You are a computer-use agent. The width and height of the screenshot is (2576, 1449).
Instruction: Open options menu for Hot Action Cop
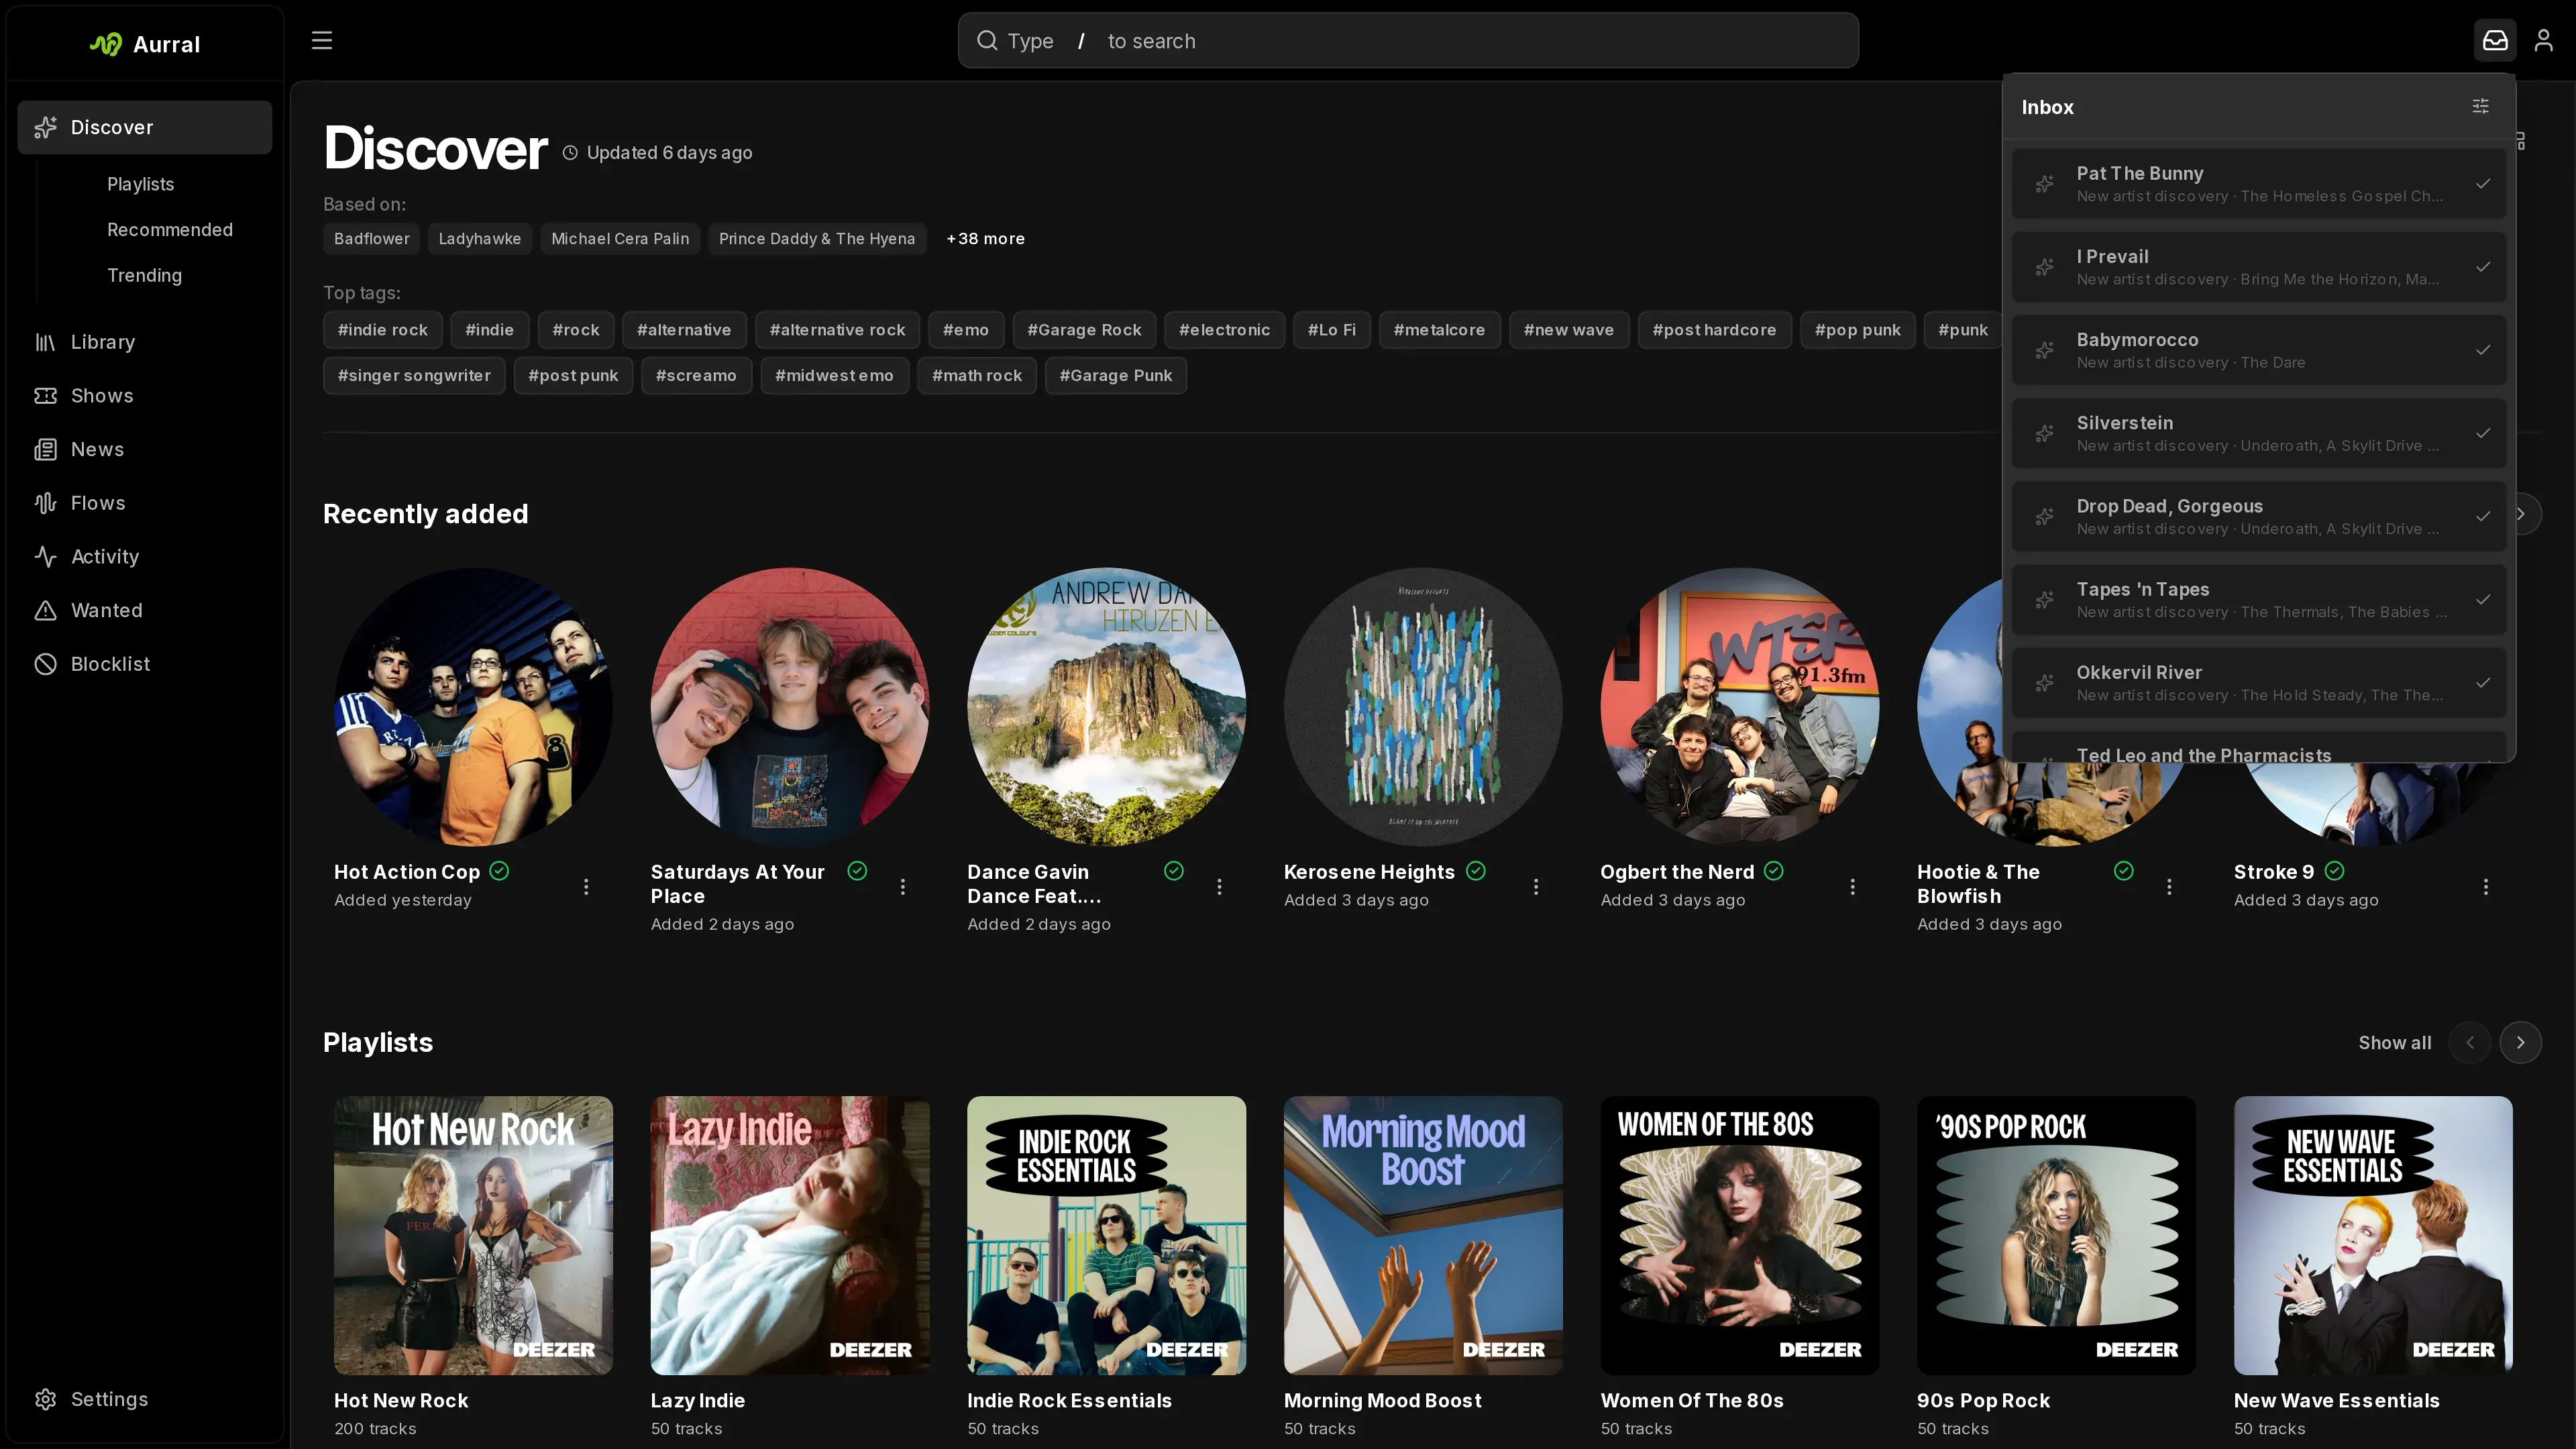(x=586, y=887)
